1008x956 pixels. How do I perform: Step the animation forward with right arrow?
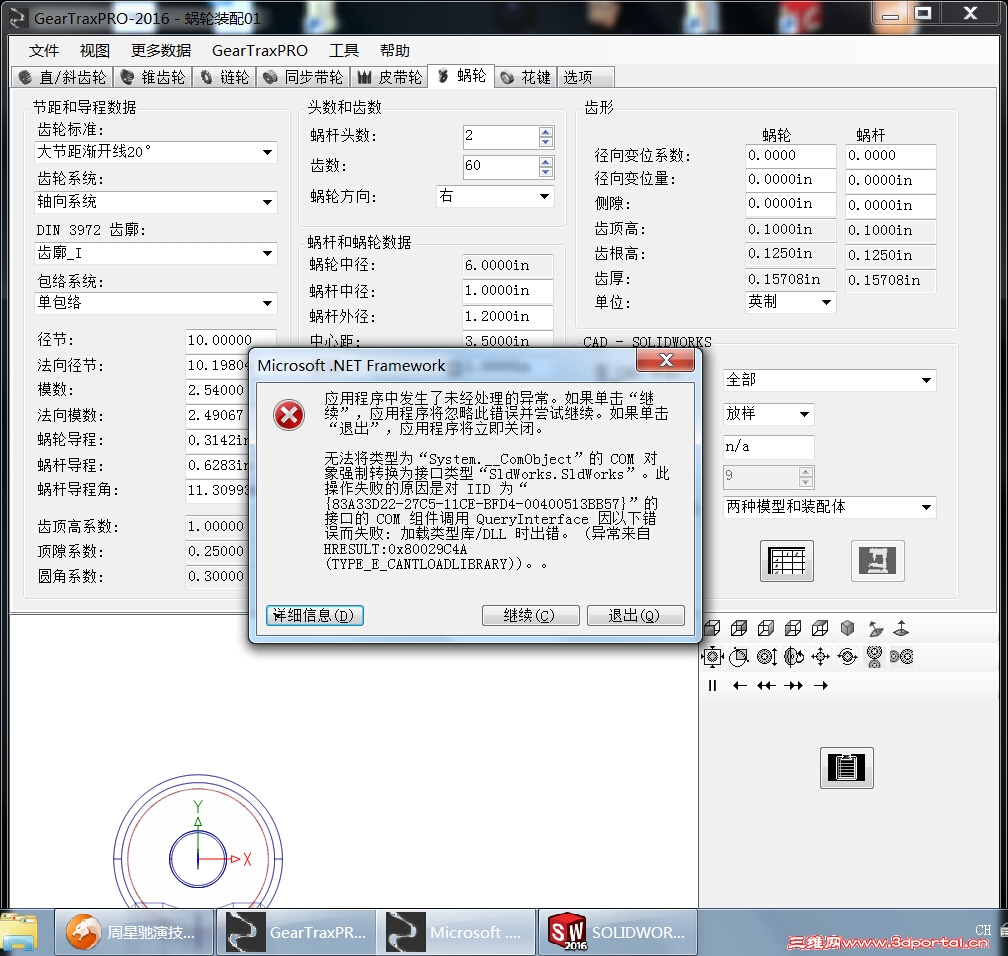(822, 685)
